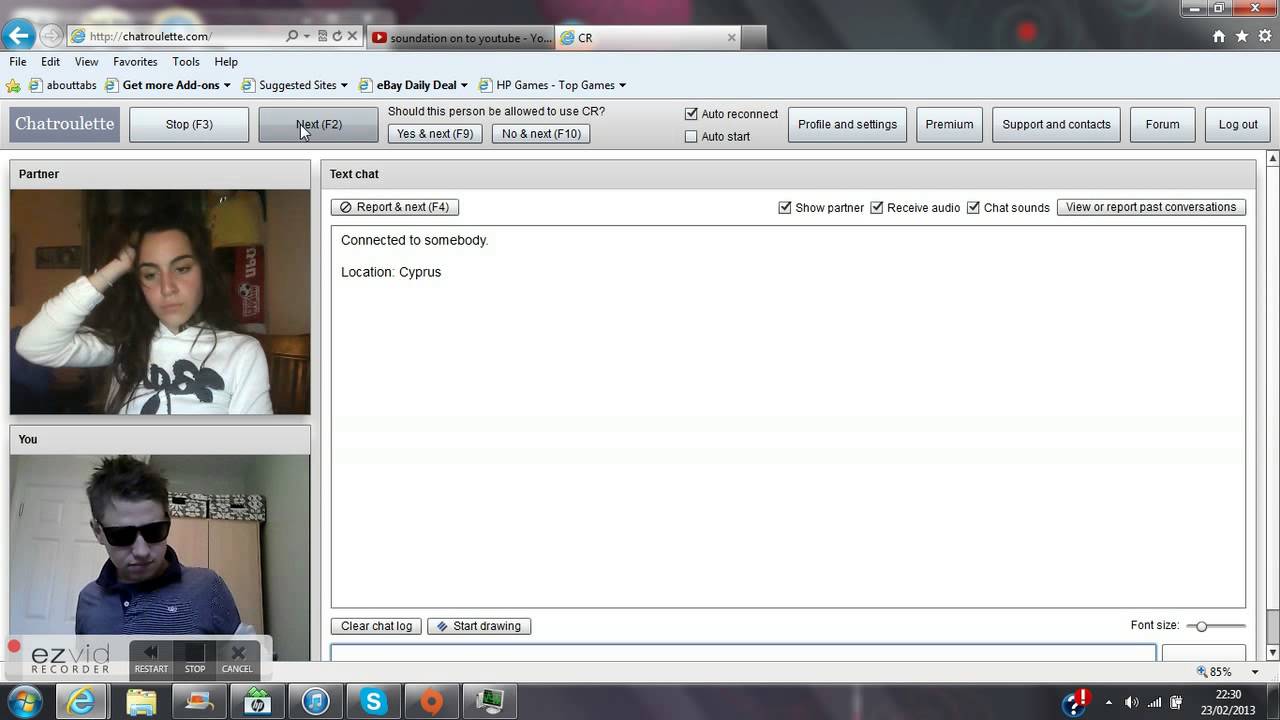Open Origin from the taskbar

[x=432, y=702]
